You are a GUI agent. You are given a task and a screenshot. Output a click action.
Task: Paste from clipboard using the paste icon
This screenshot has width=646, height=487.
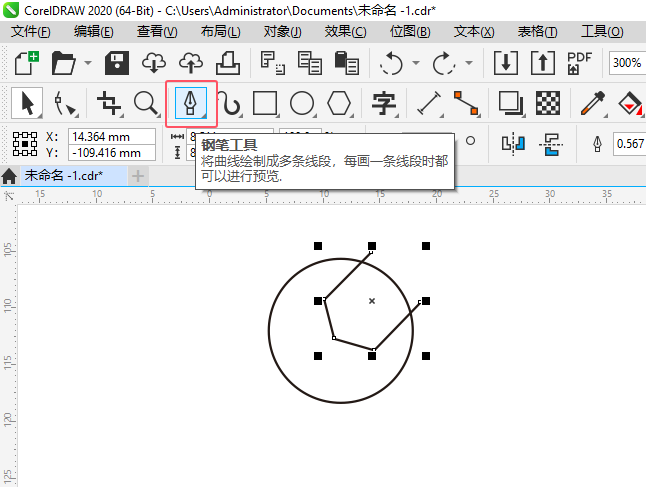point(346,63)
